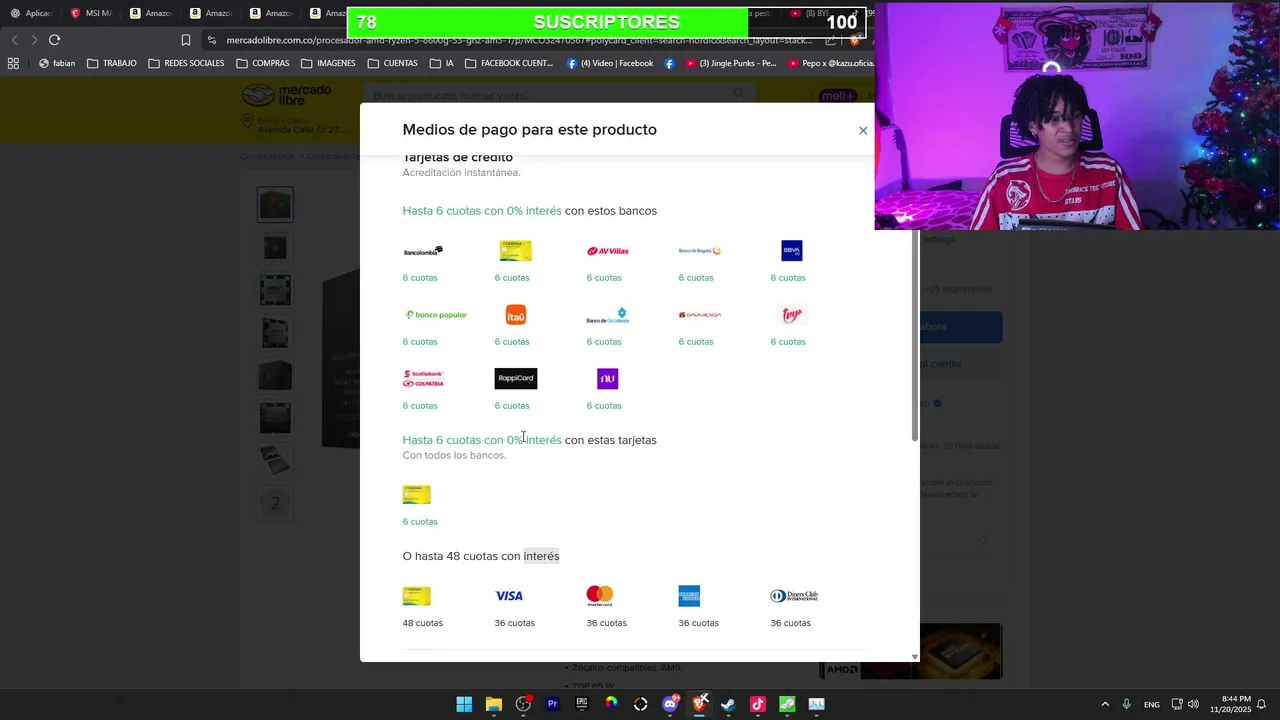Click '36 cuotas' under Visa

(514, 623)
